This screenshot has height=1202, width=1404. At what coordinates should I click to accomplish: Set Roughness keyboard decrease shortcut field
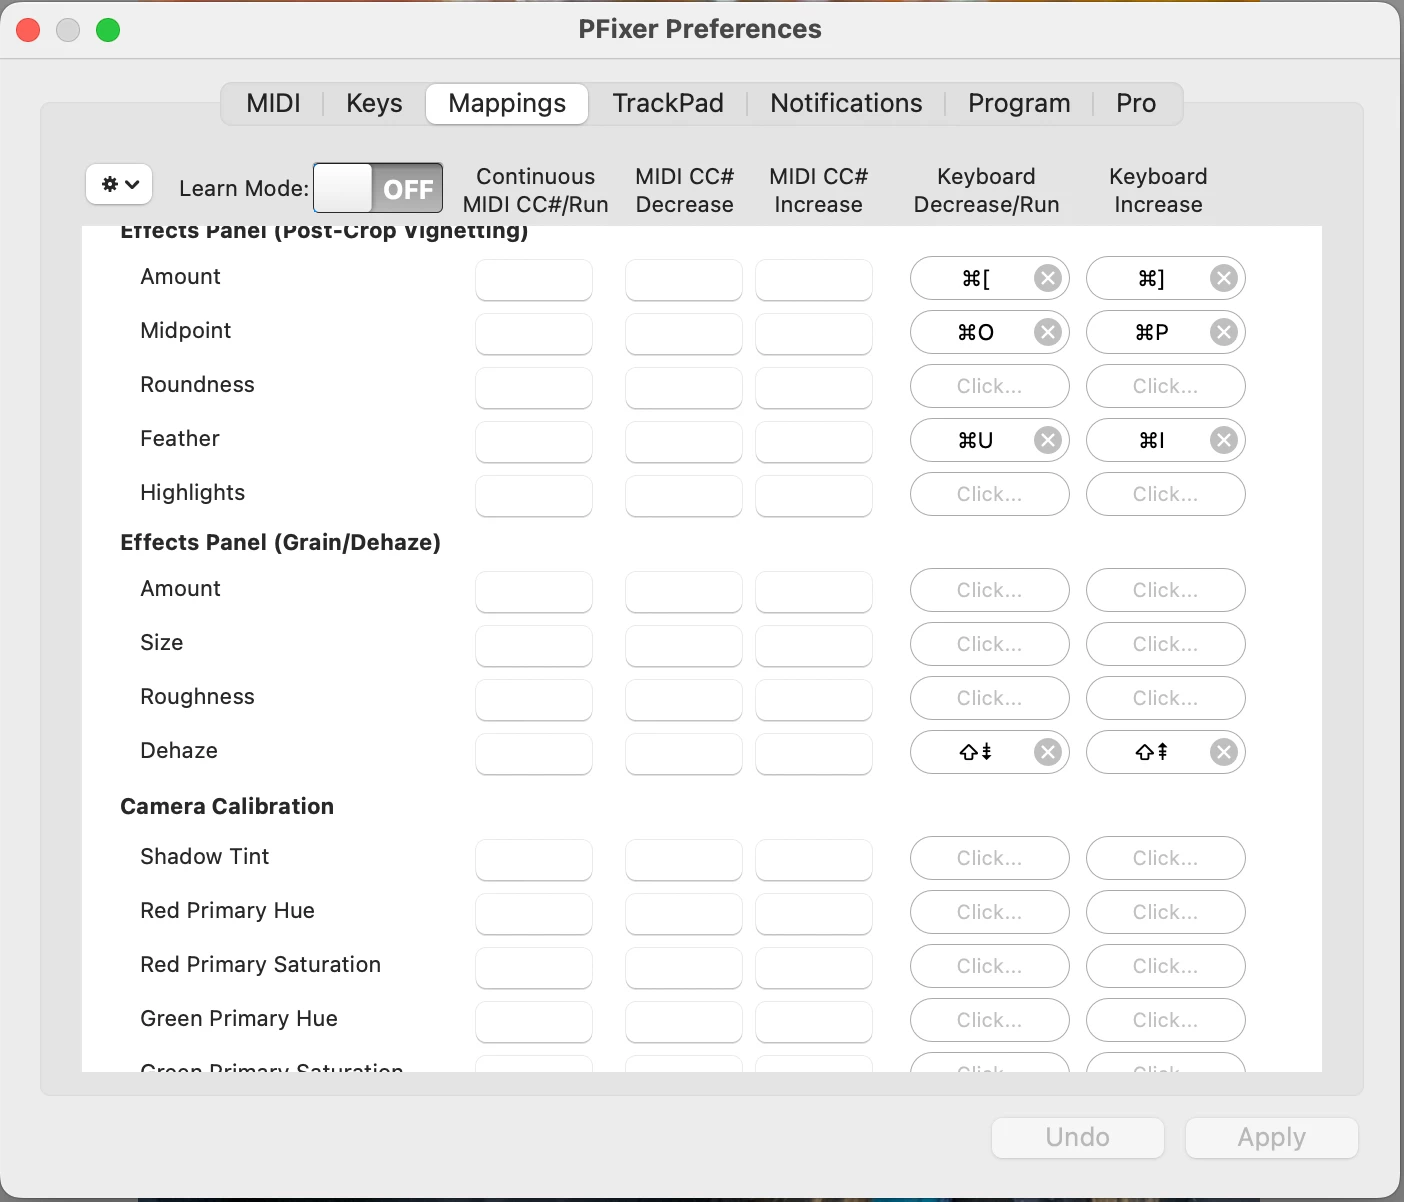tap(990, 699)
